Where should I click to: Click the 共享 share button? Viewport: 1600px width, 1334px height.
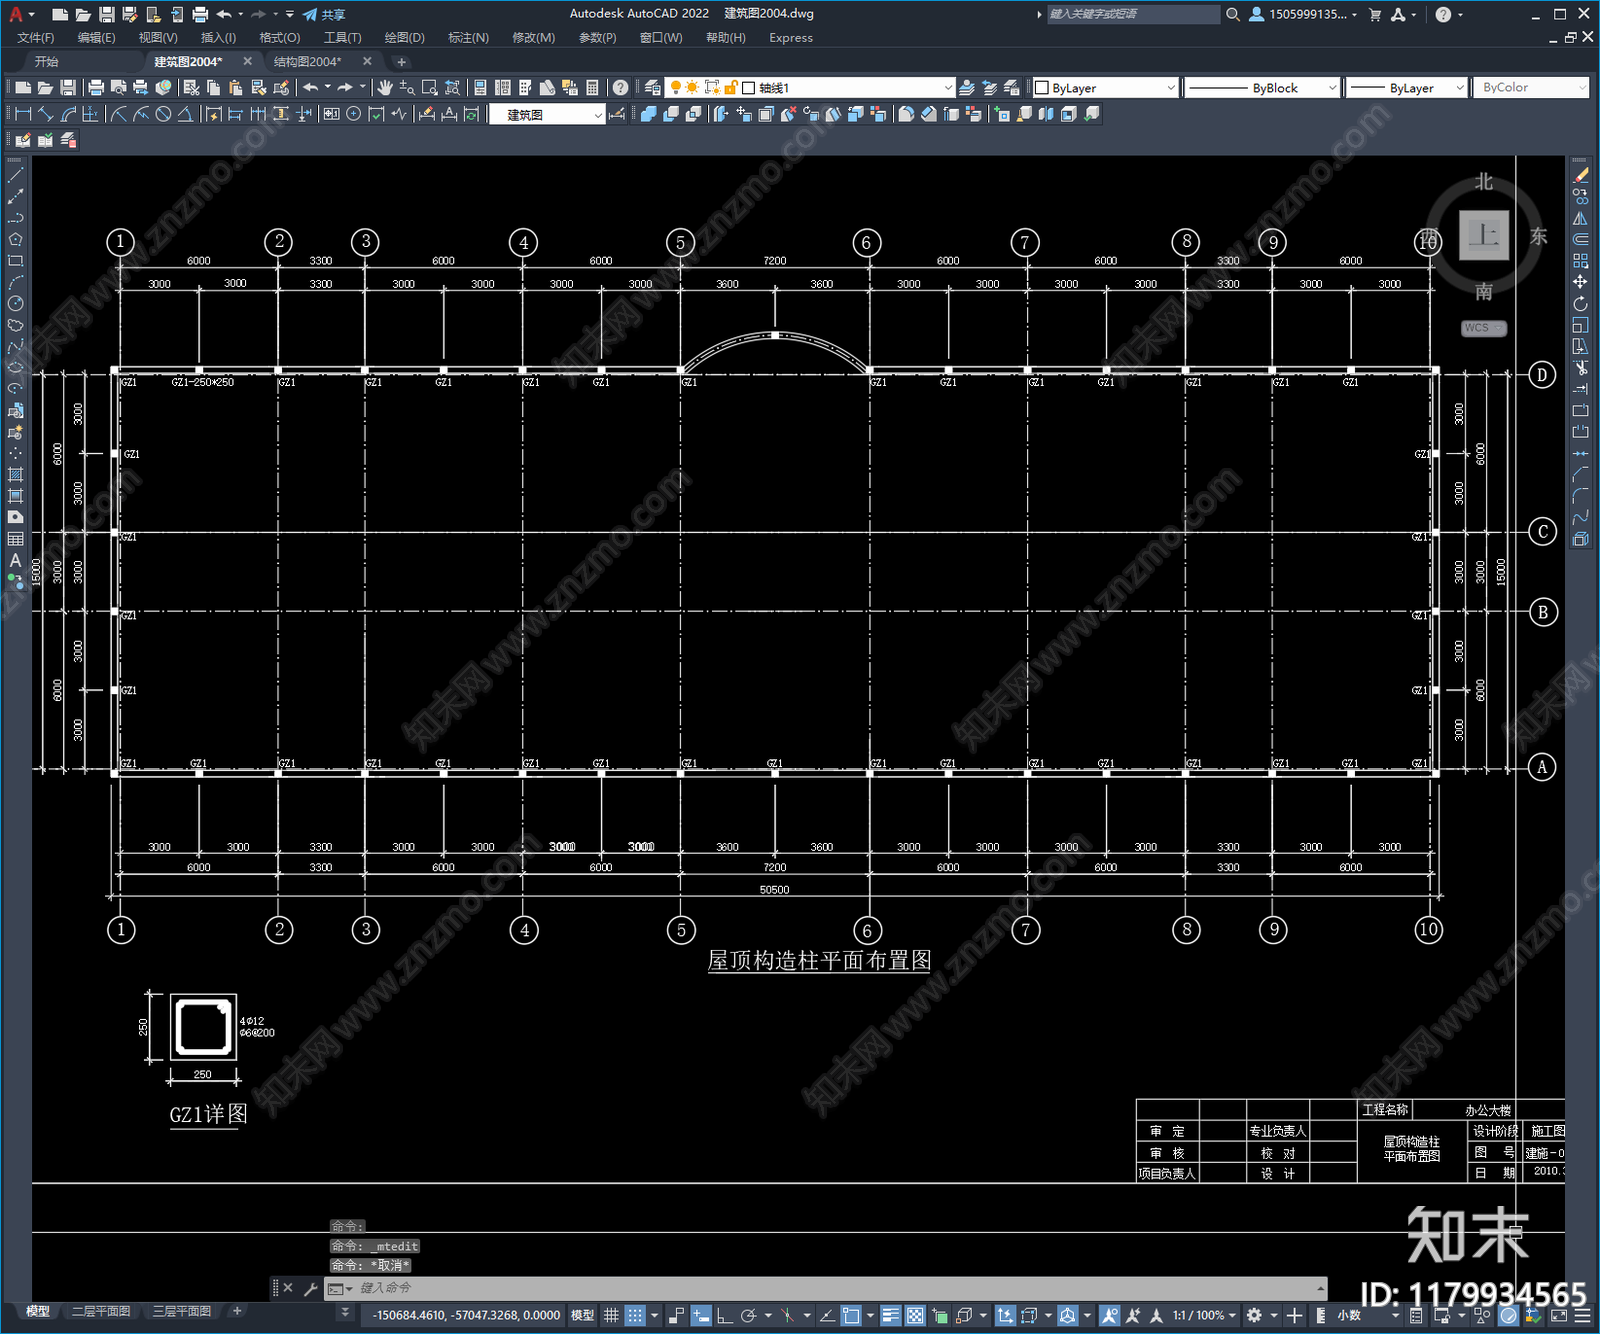tap(324, 14)
